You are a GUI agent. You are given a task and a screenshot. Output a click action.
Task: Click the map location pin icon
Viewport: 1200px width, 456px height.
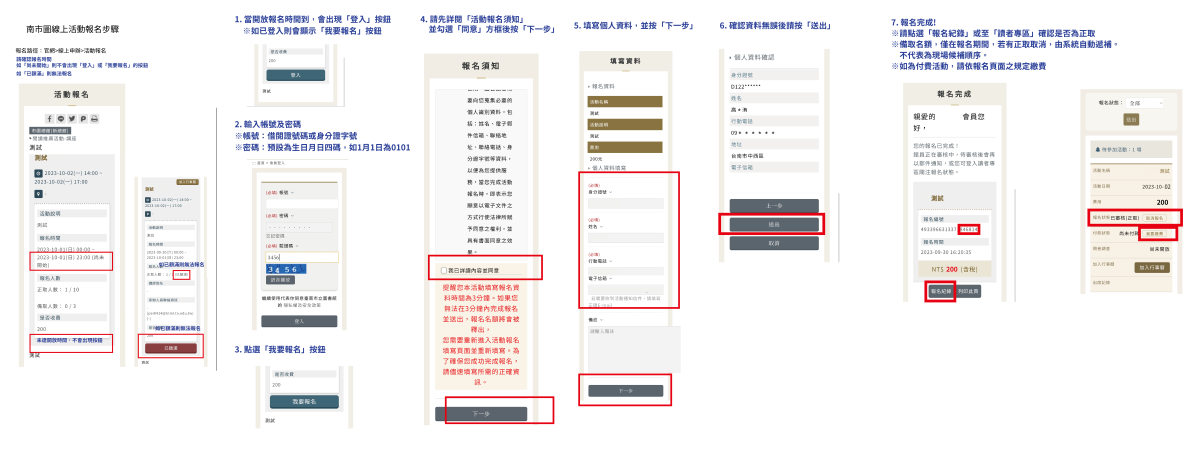click(38, 194)
